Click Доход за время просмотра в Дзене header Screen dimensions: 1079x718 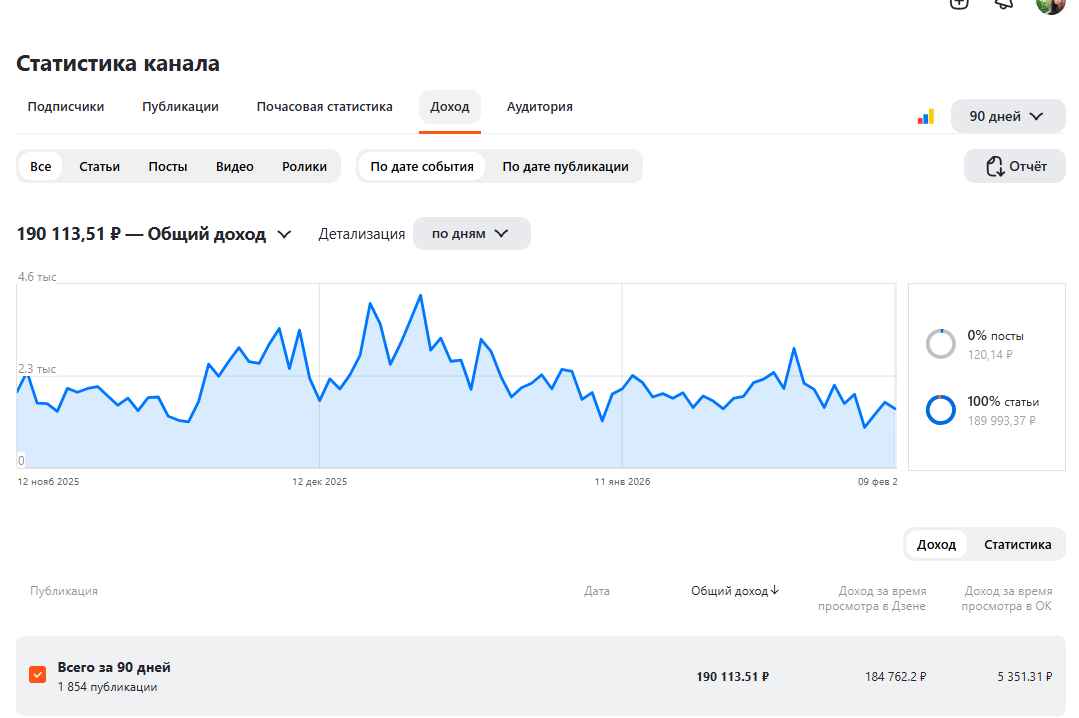(x=872, y=598)
